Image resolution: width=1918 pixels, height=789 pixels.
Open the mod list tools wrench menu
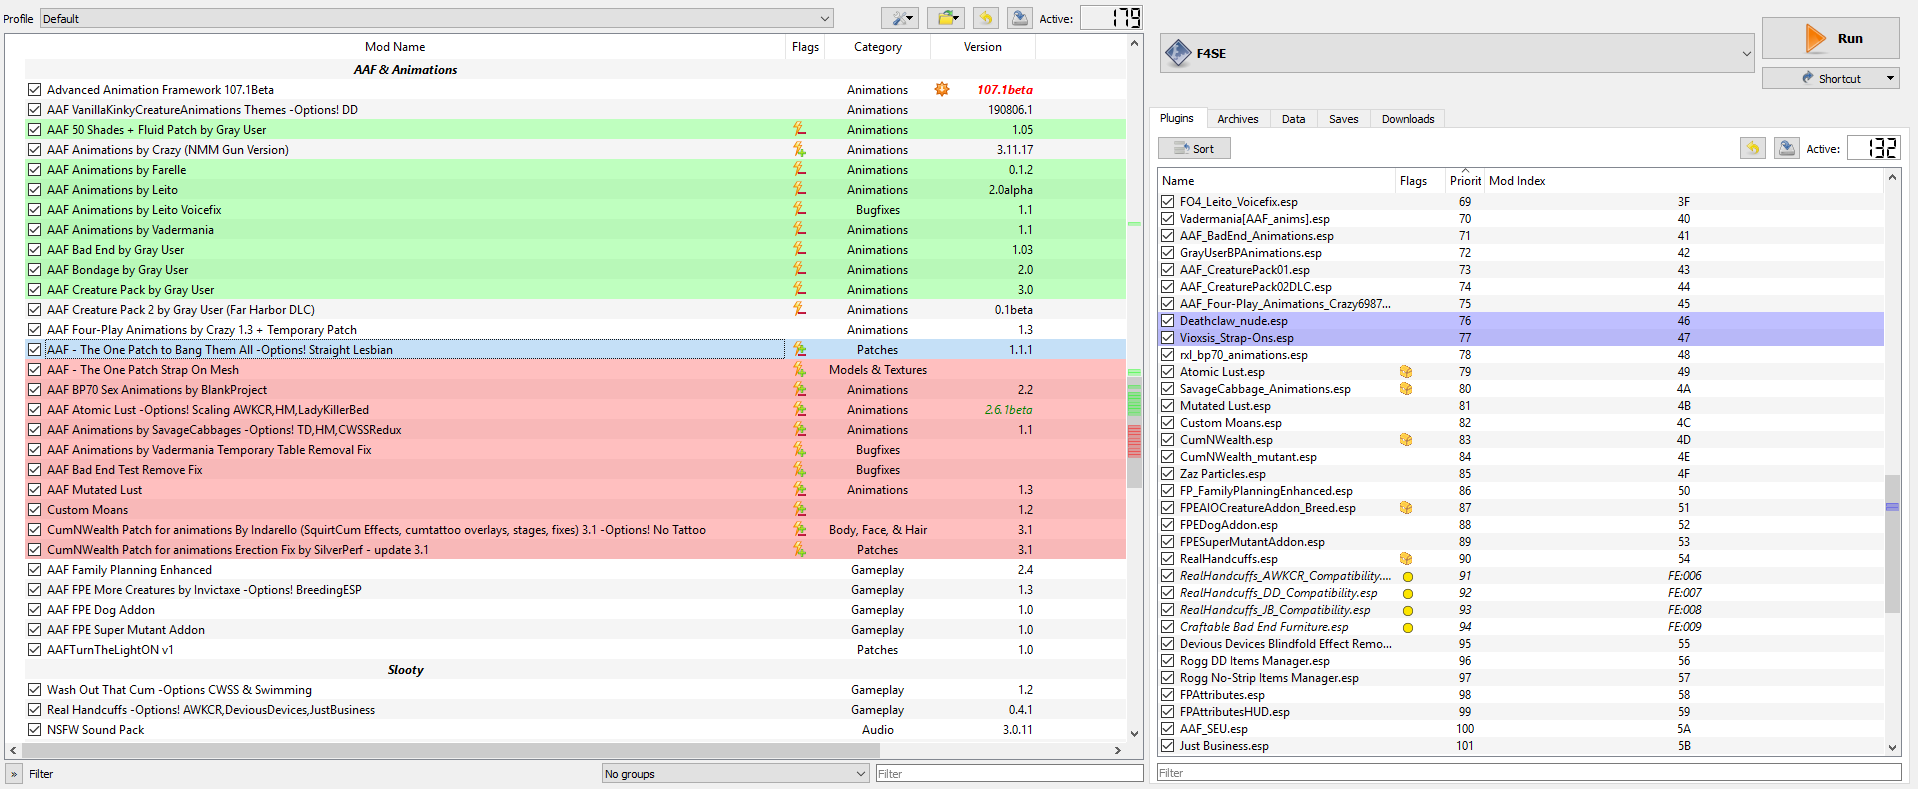pos(899,18)
